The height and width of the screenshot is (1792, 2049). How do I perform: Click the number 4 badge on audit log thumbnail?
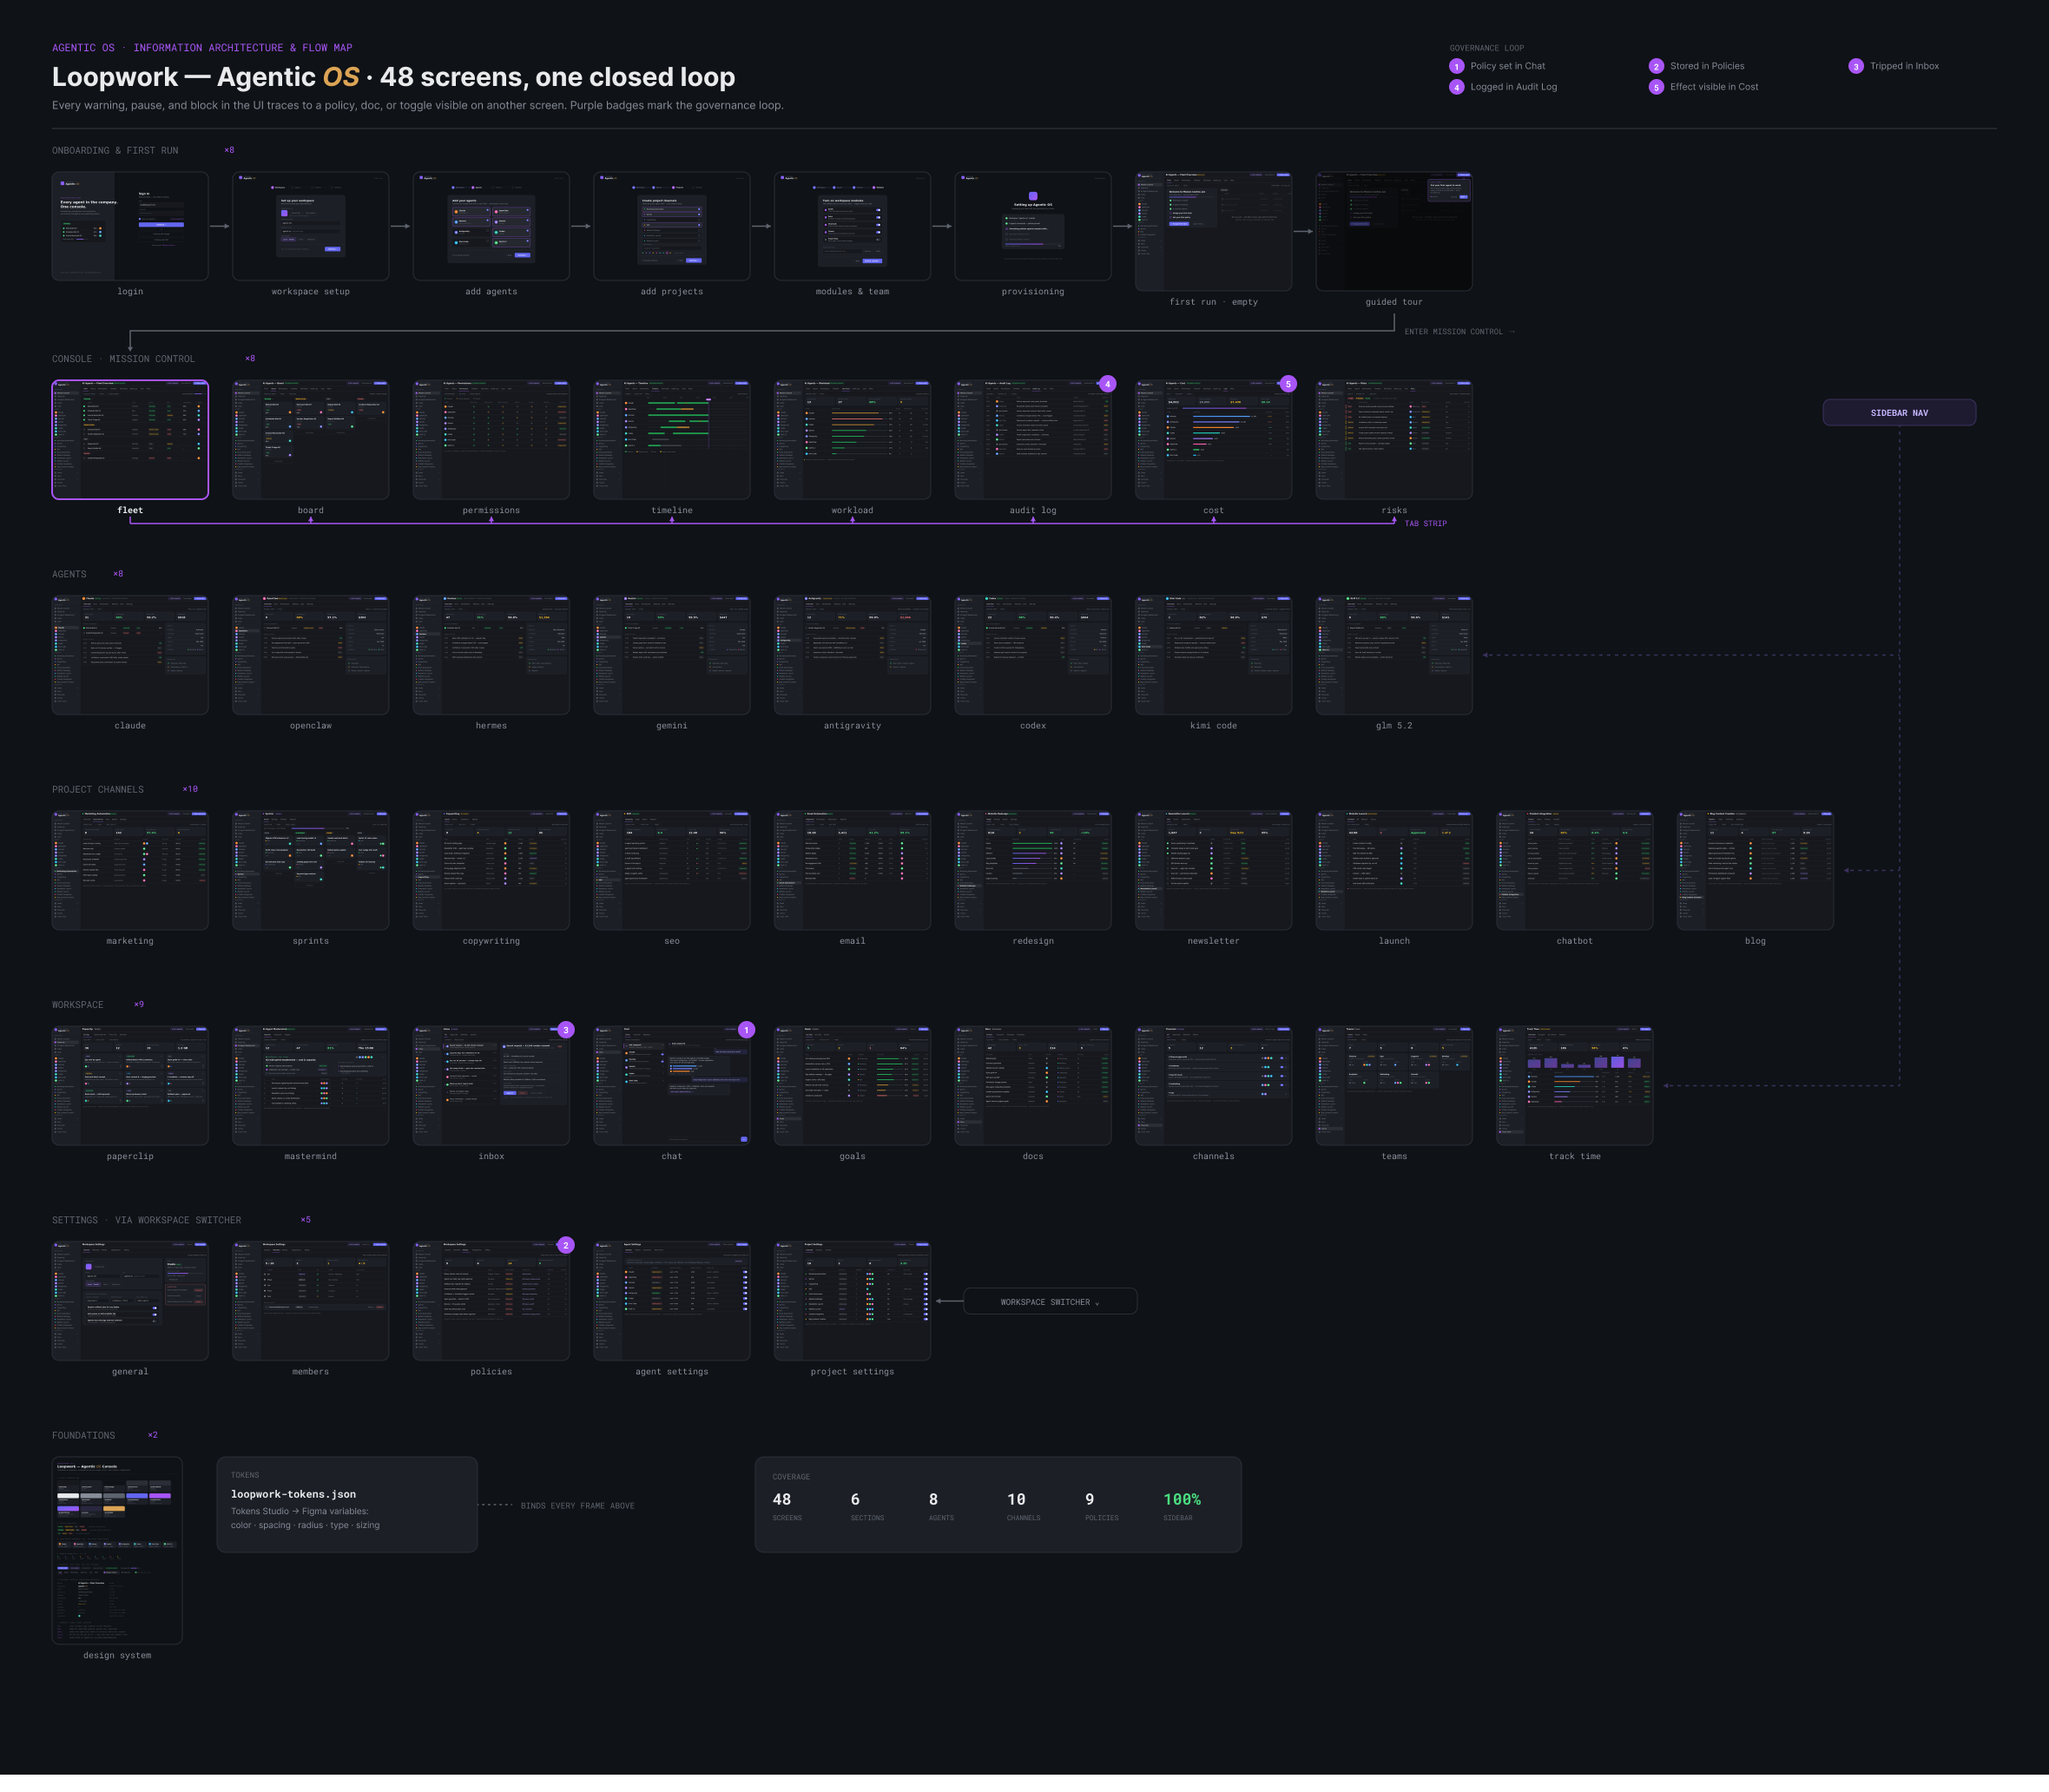[1107, 384]
